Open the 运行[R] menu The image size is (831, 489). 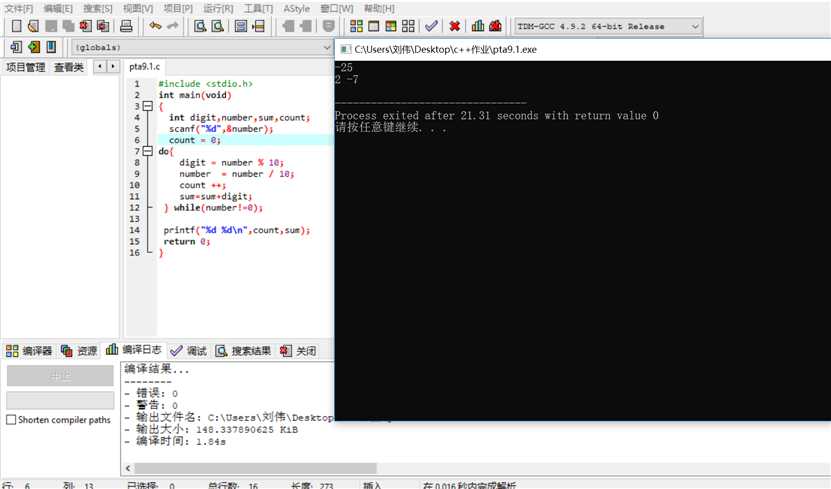pyautogui.click(x=218, y=8)
